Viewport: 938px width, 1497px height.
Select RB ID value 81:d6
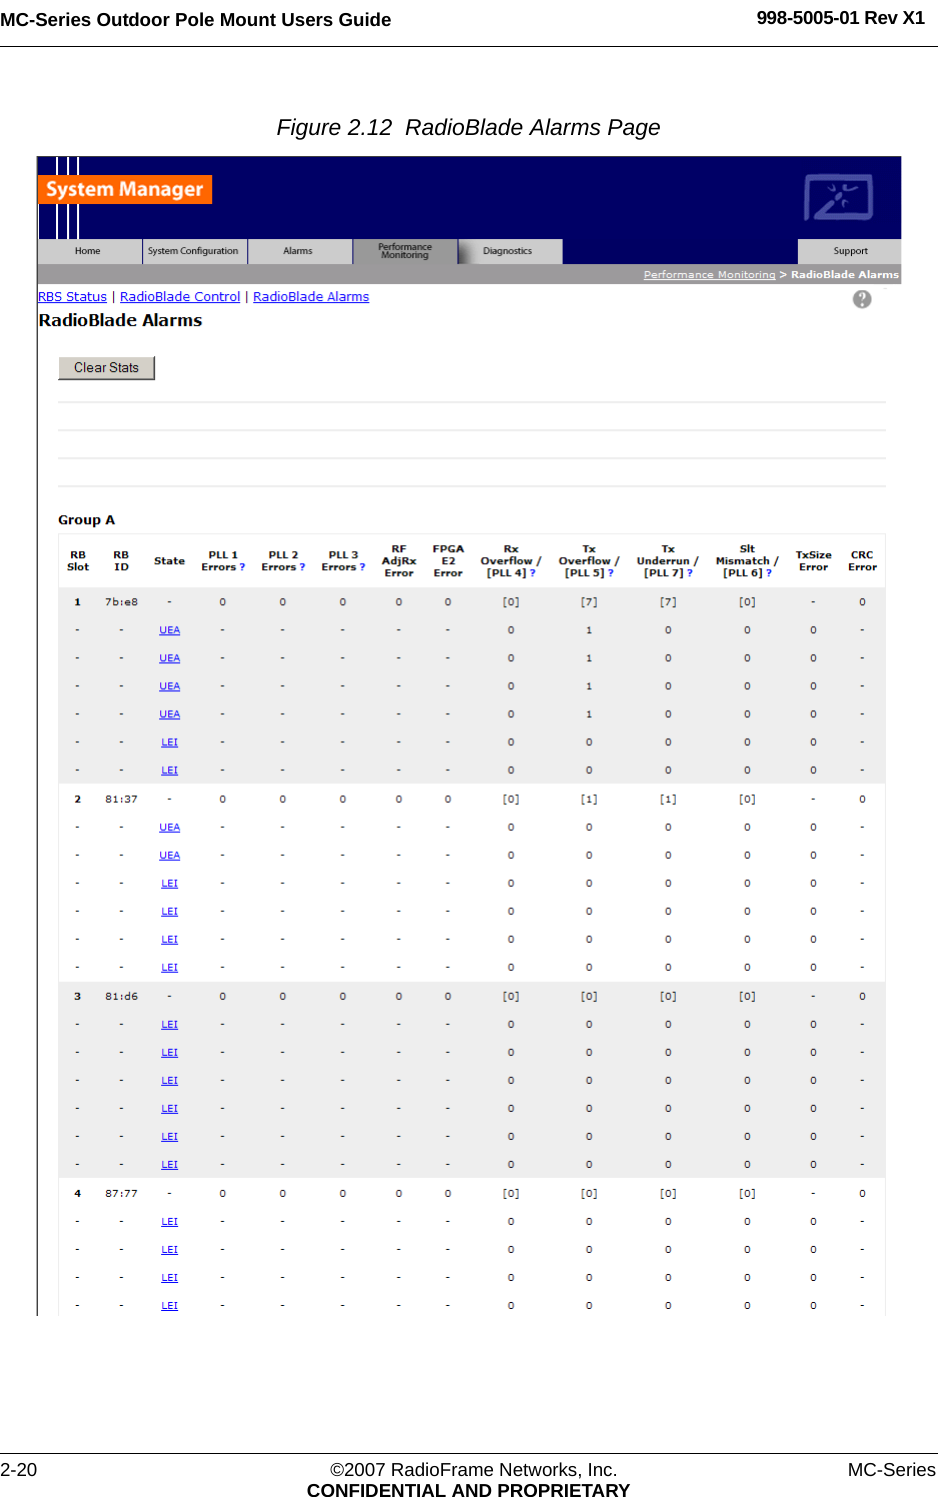click(x=121, y=996)
